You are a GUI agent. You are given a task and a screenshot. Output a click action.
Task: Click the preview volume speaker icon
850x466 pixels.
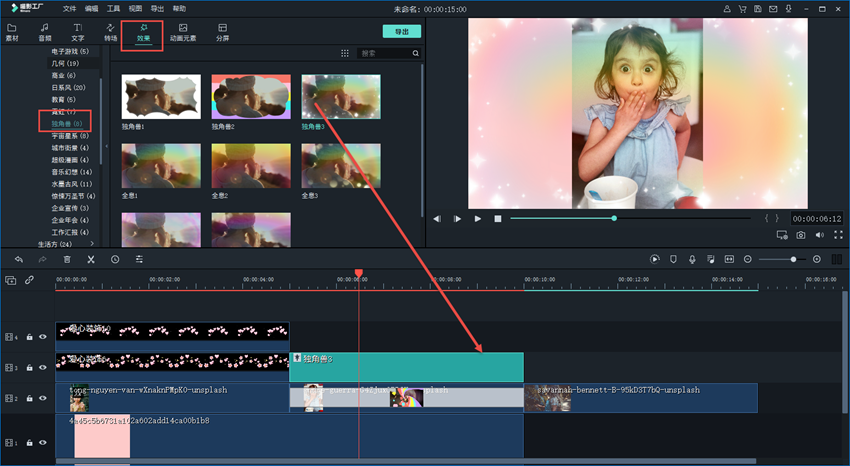(x=819, y=235)
